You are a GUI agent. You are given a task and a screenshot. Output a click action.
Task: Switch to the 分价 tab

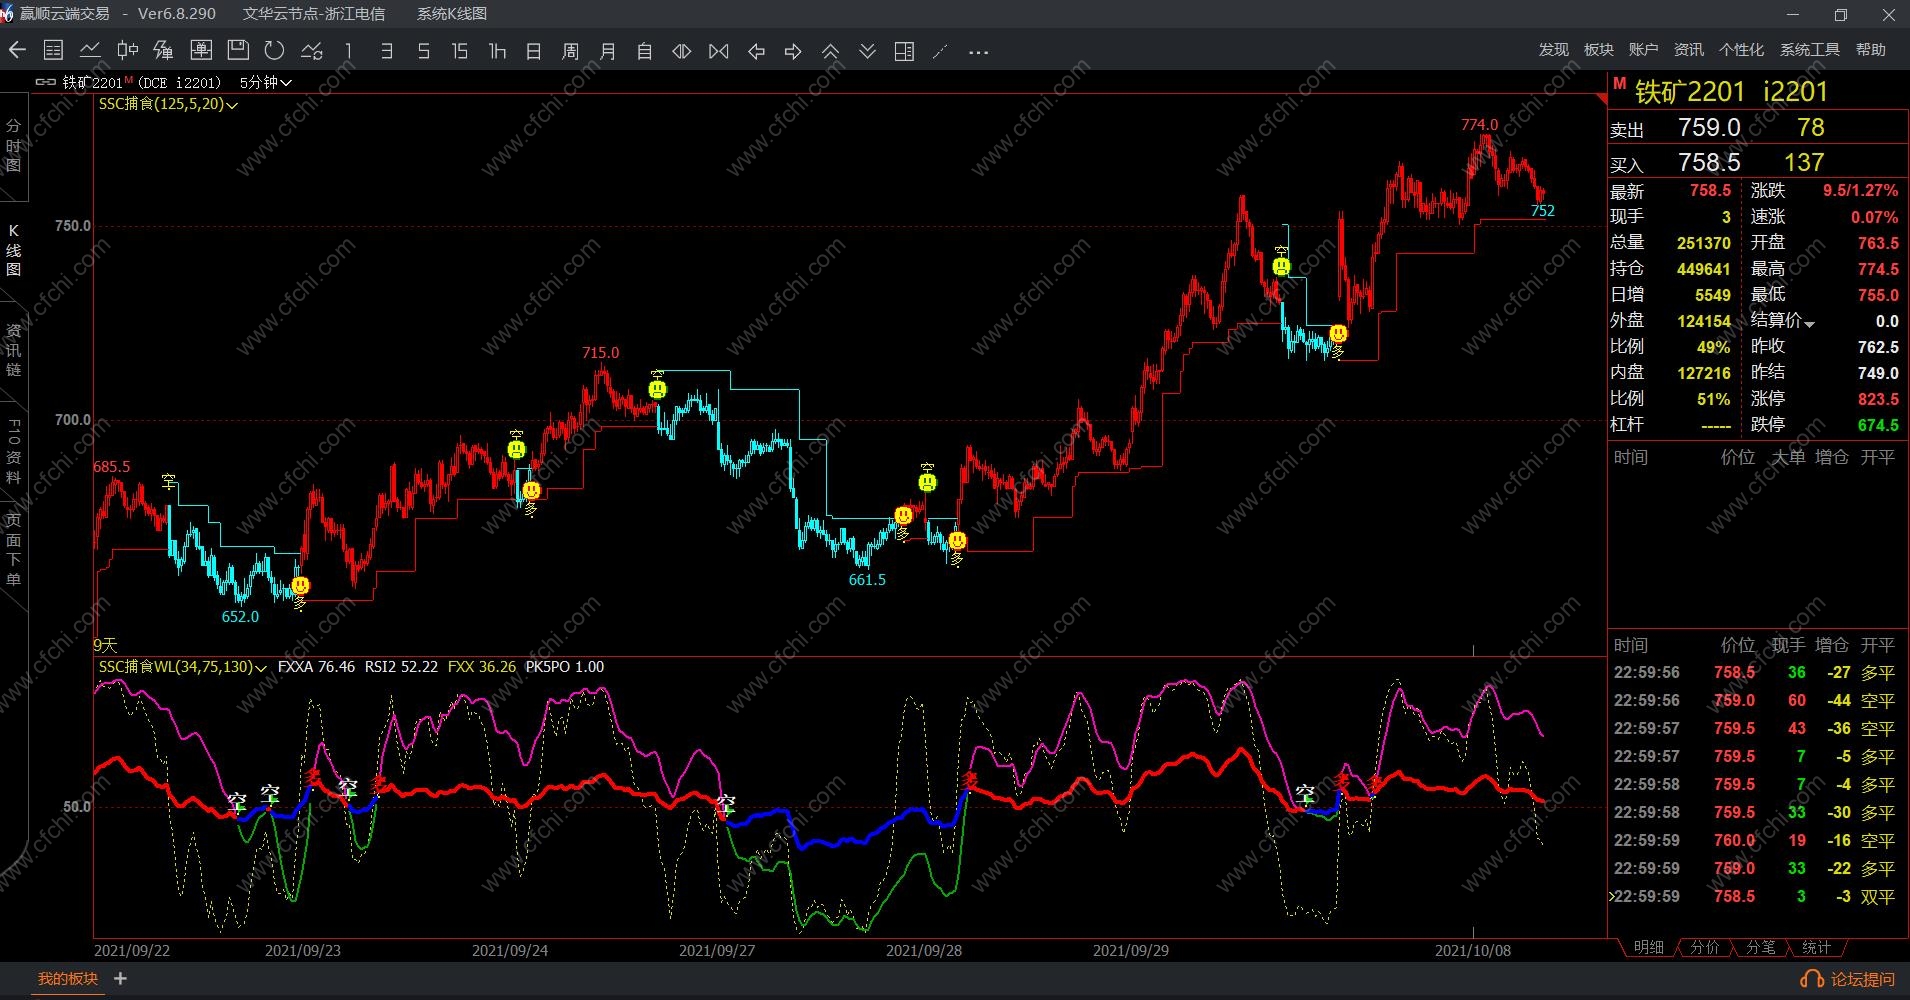coord(1704,947)
